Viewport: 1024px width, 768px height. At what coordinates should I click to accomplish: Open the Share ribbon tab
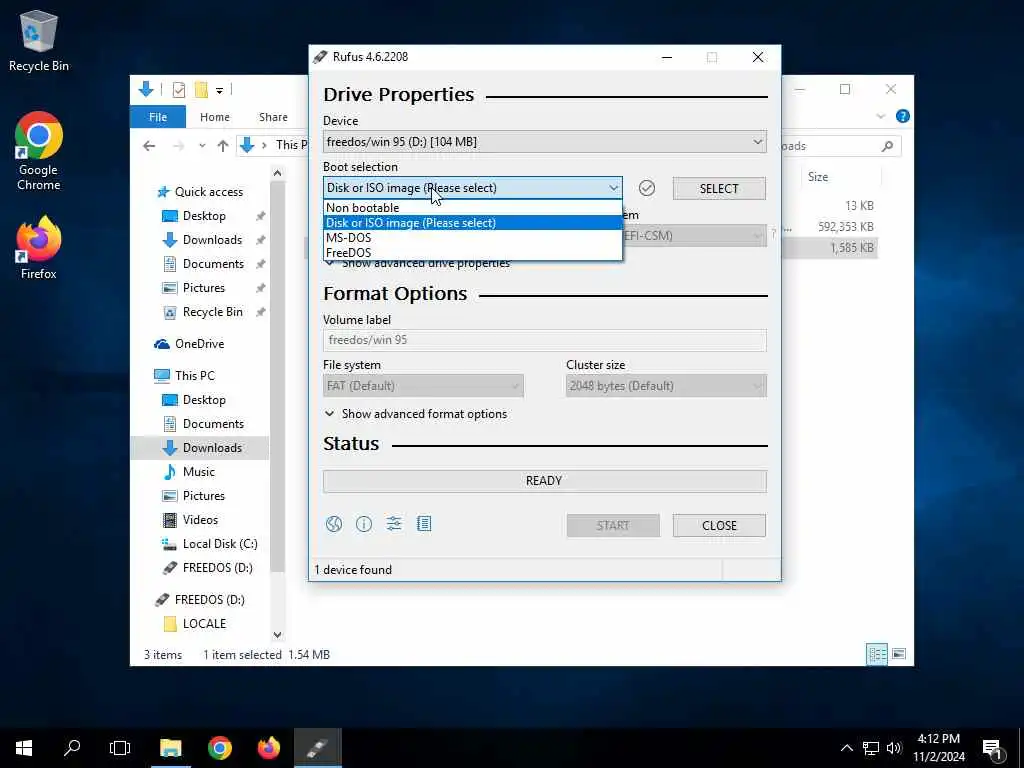tap(273, 117)
